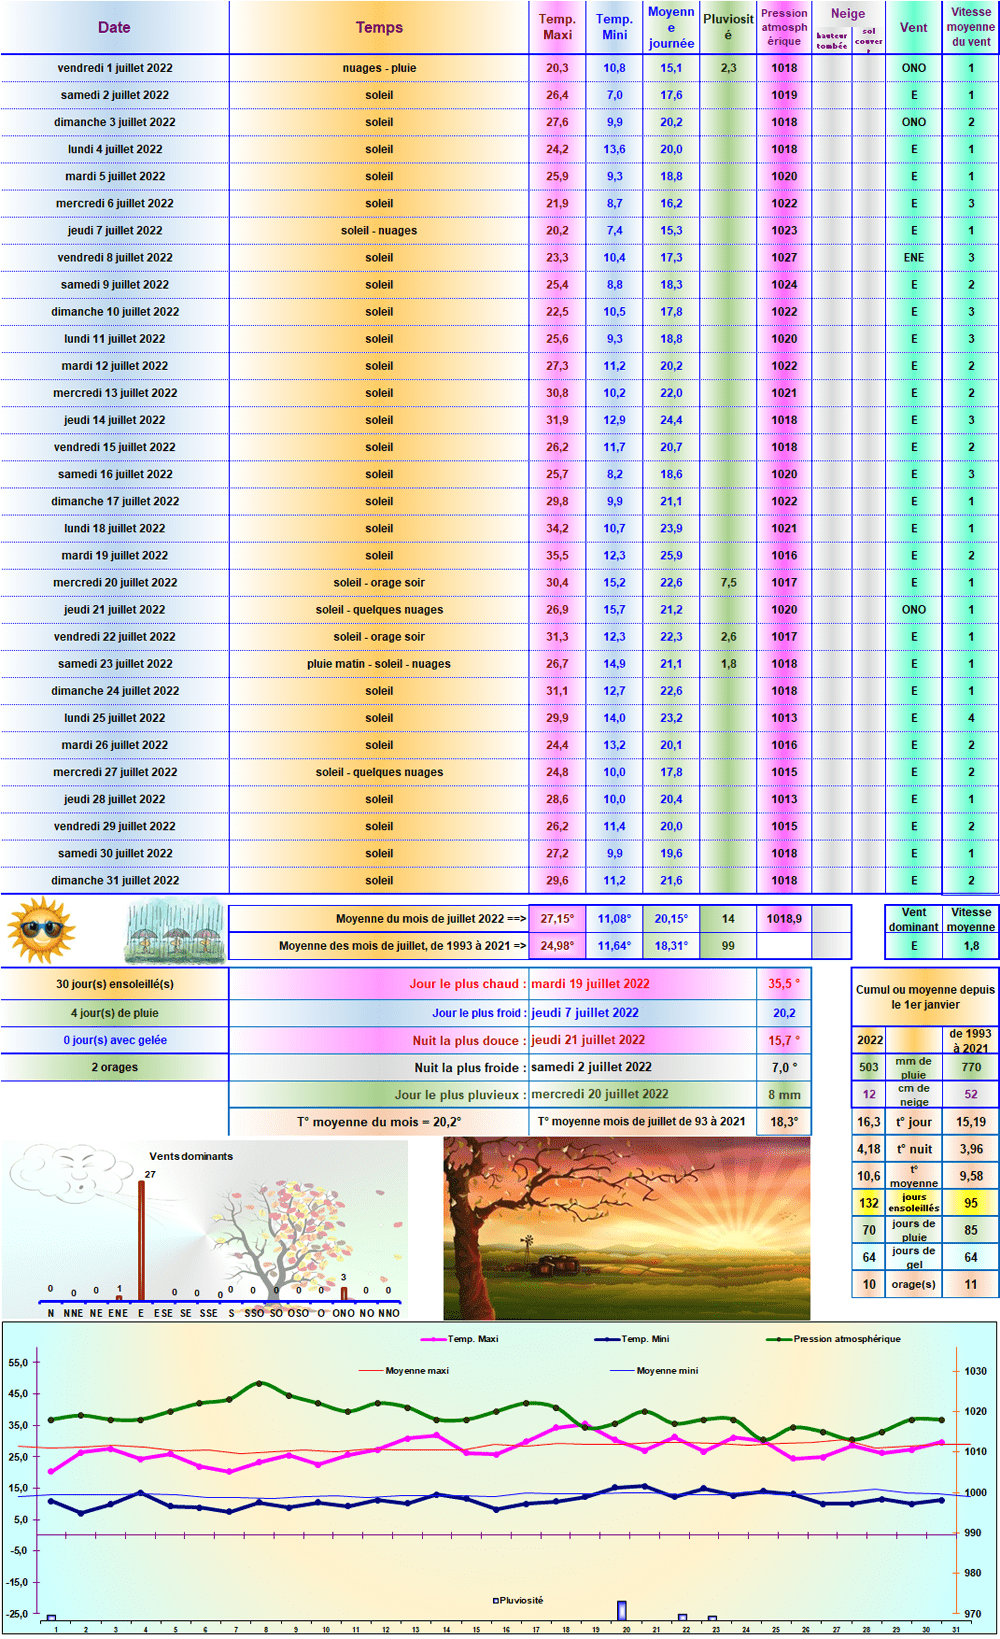
Task: Click the Moyenne maxi legend line
Action: click(x=370, y=1371)
